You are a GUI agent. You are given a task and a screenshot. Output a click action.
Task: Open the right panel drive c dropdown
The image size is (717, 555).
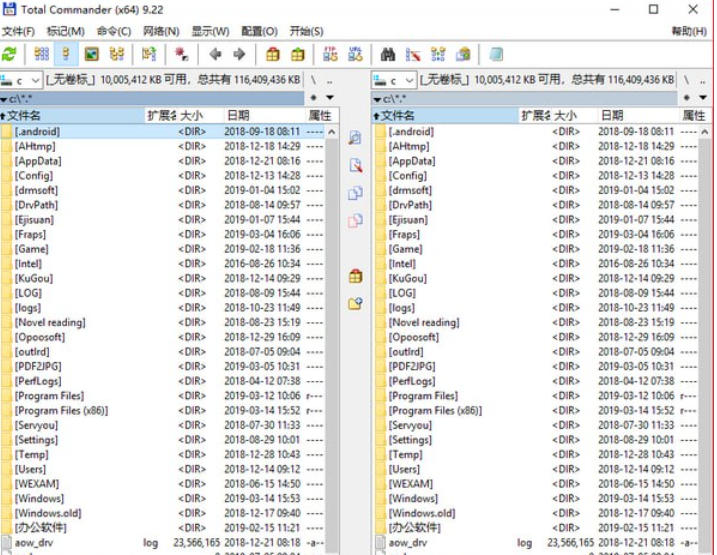coord(394,80)
